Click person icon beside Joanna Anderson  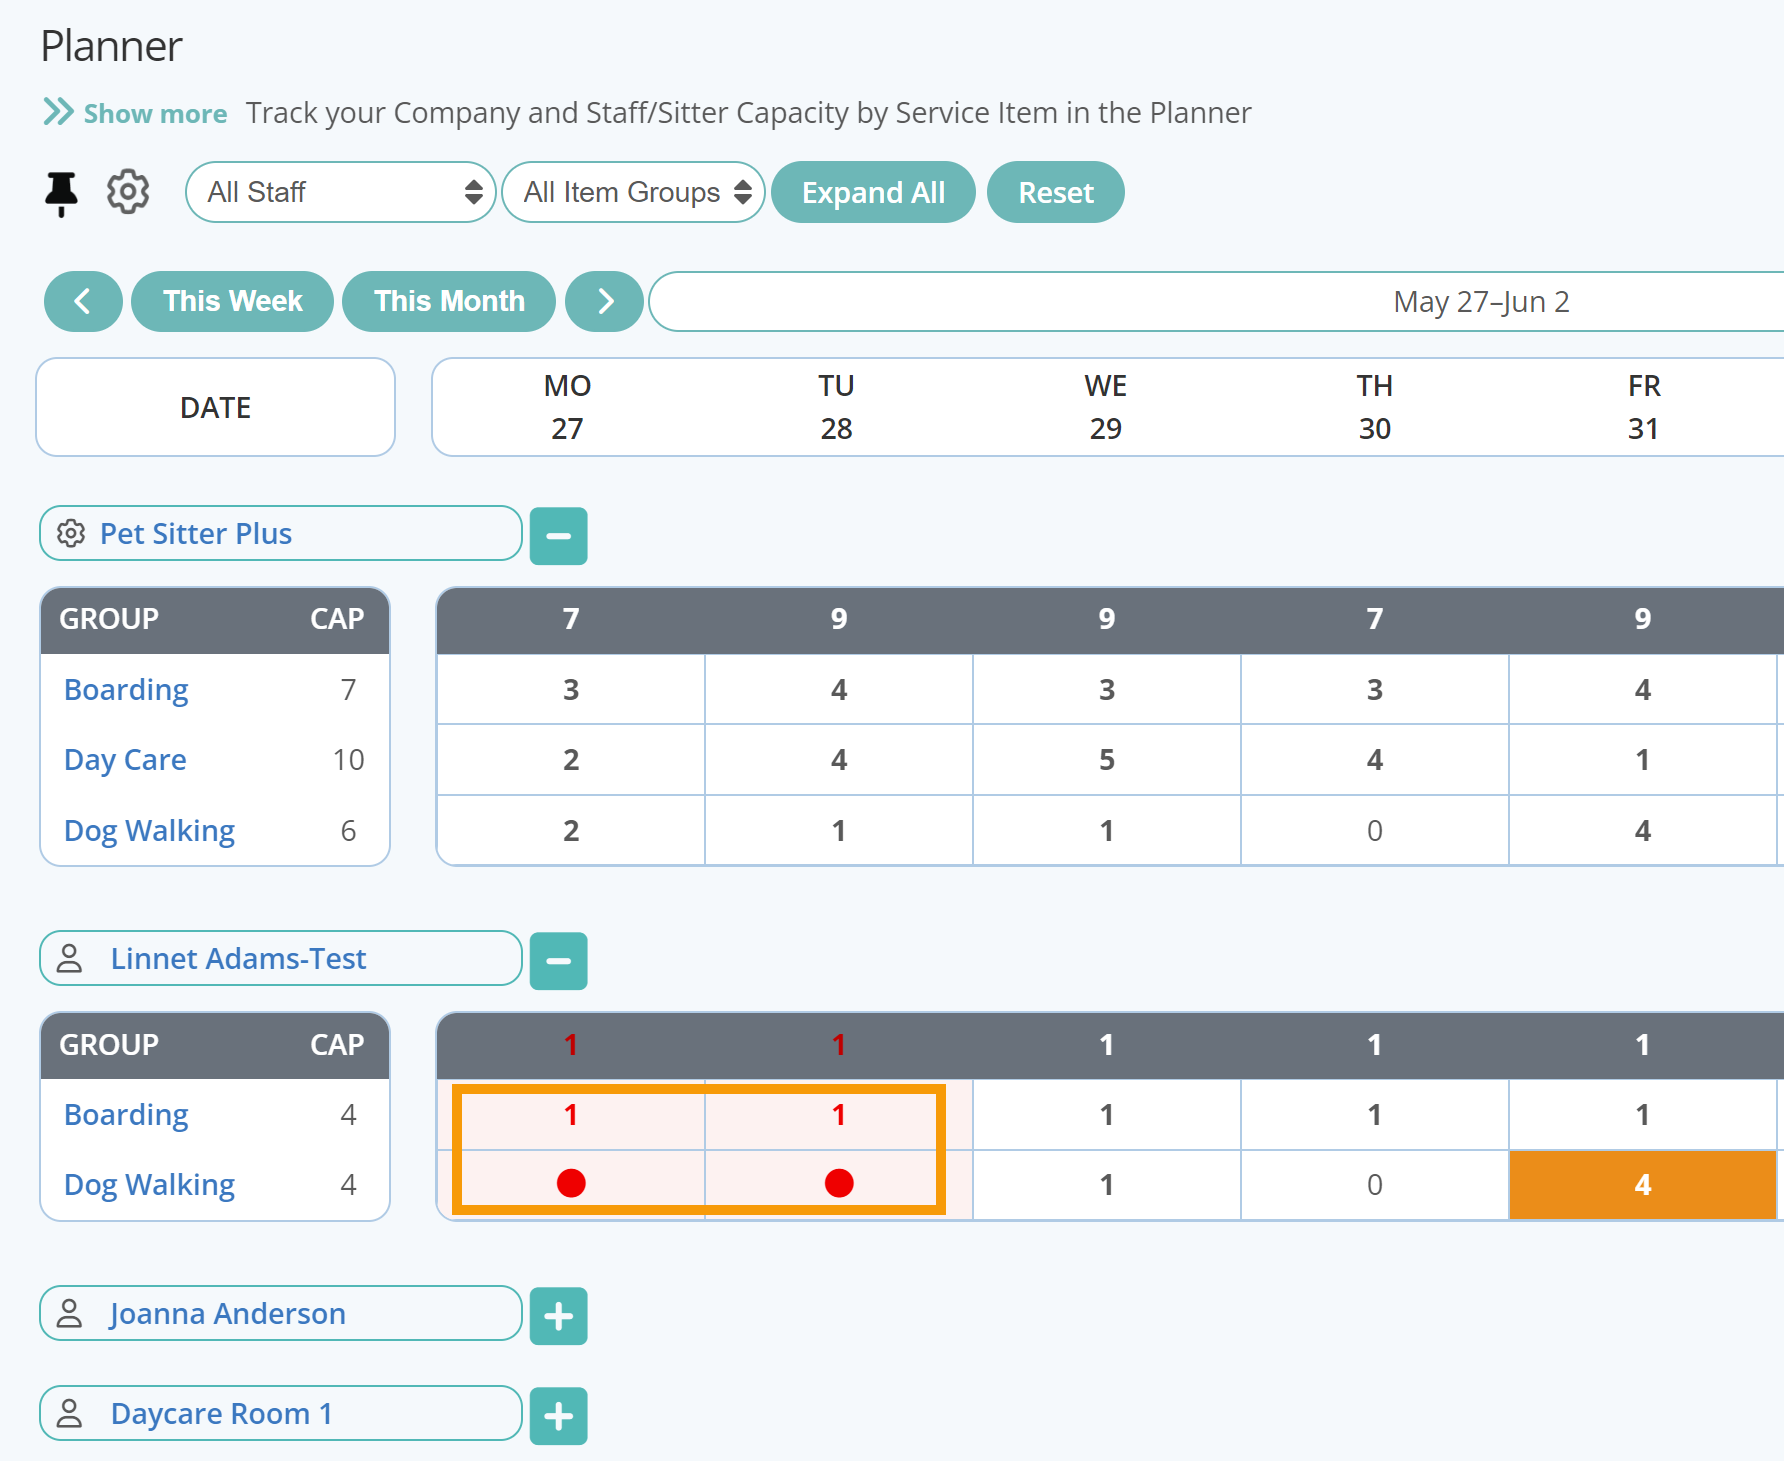click(69, 1314)
